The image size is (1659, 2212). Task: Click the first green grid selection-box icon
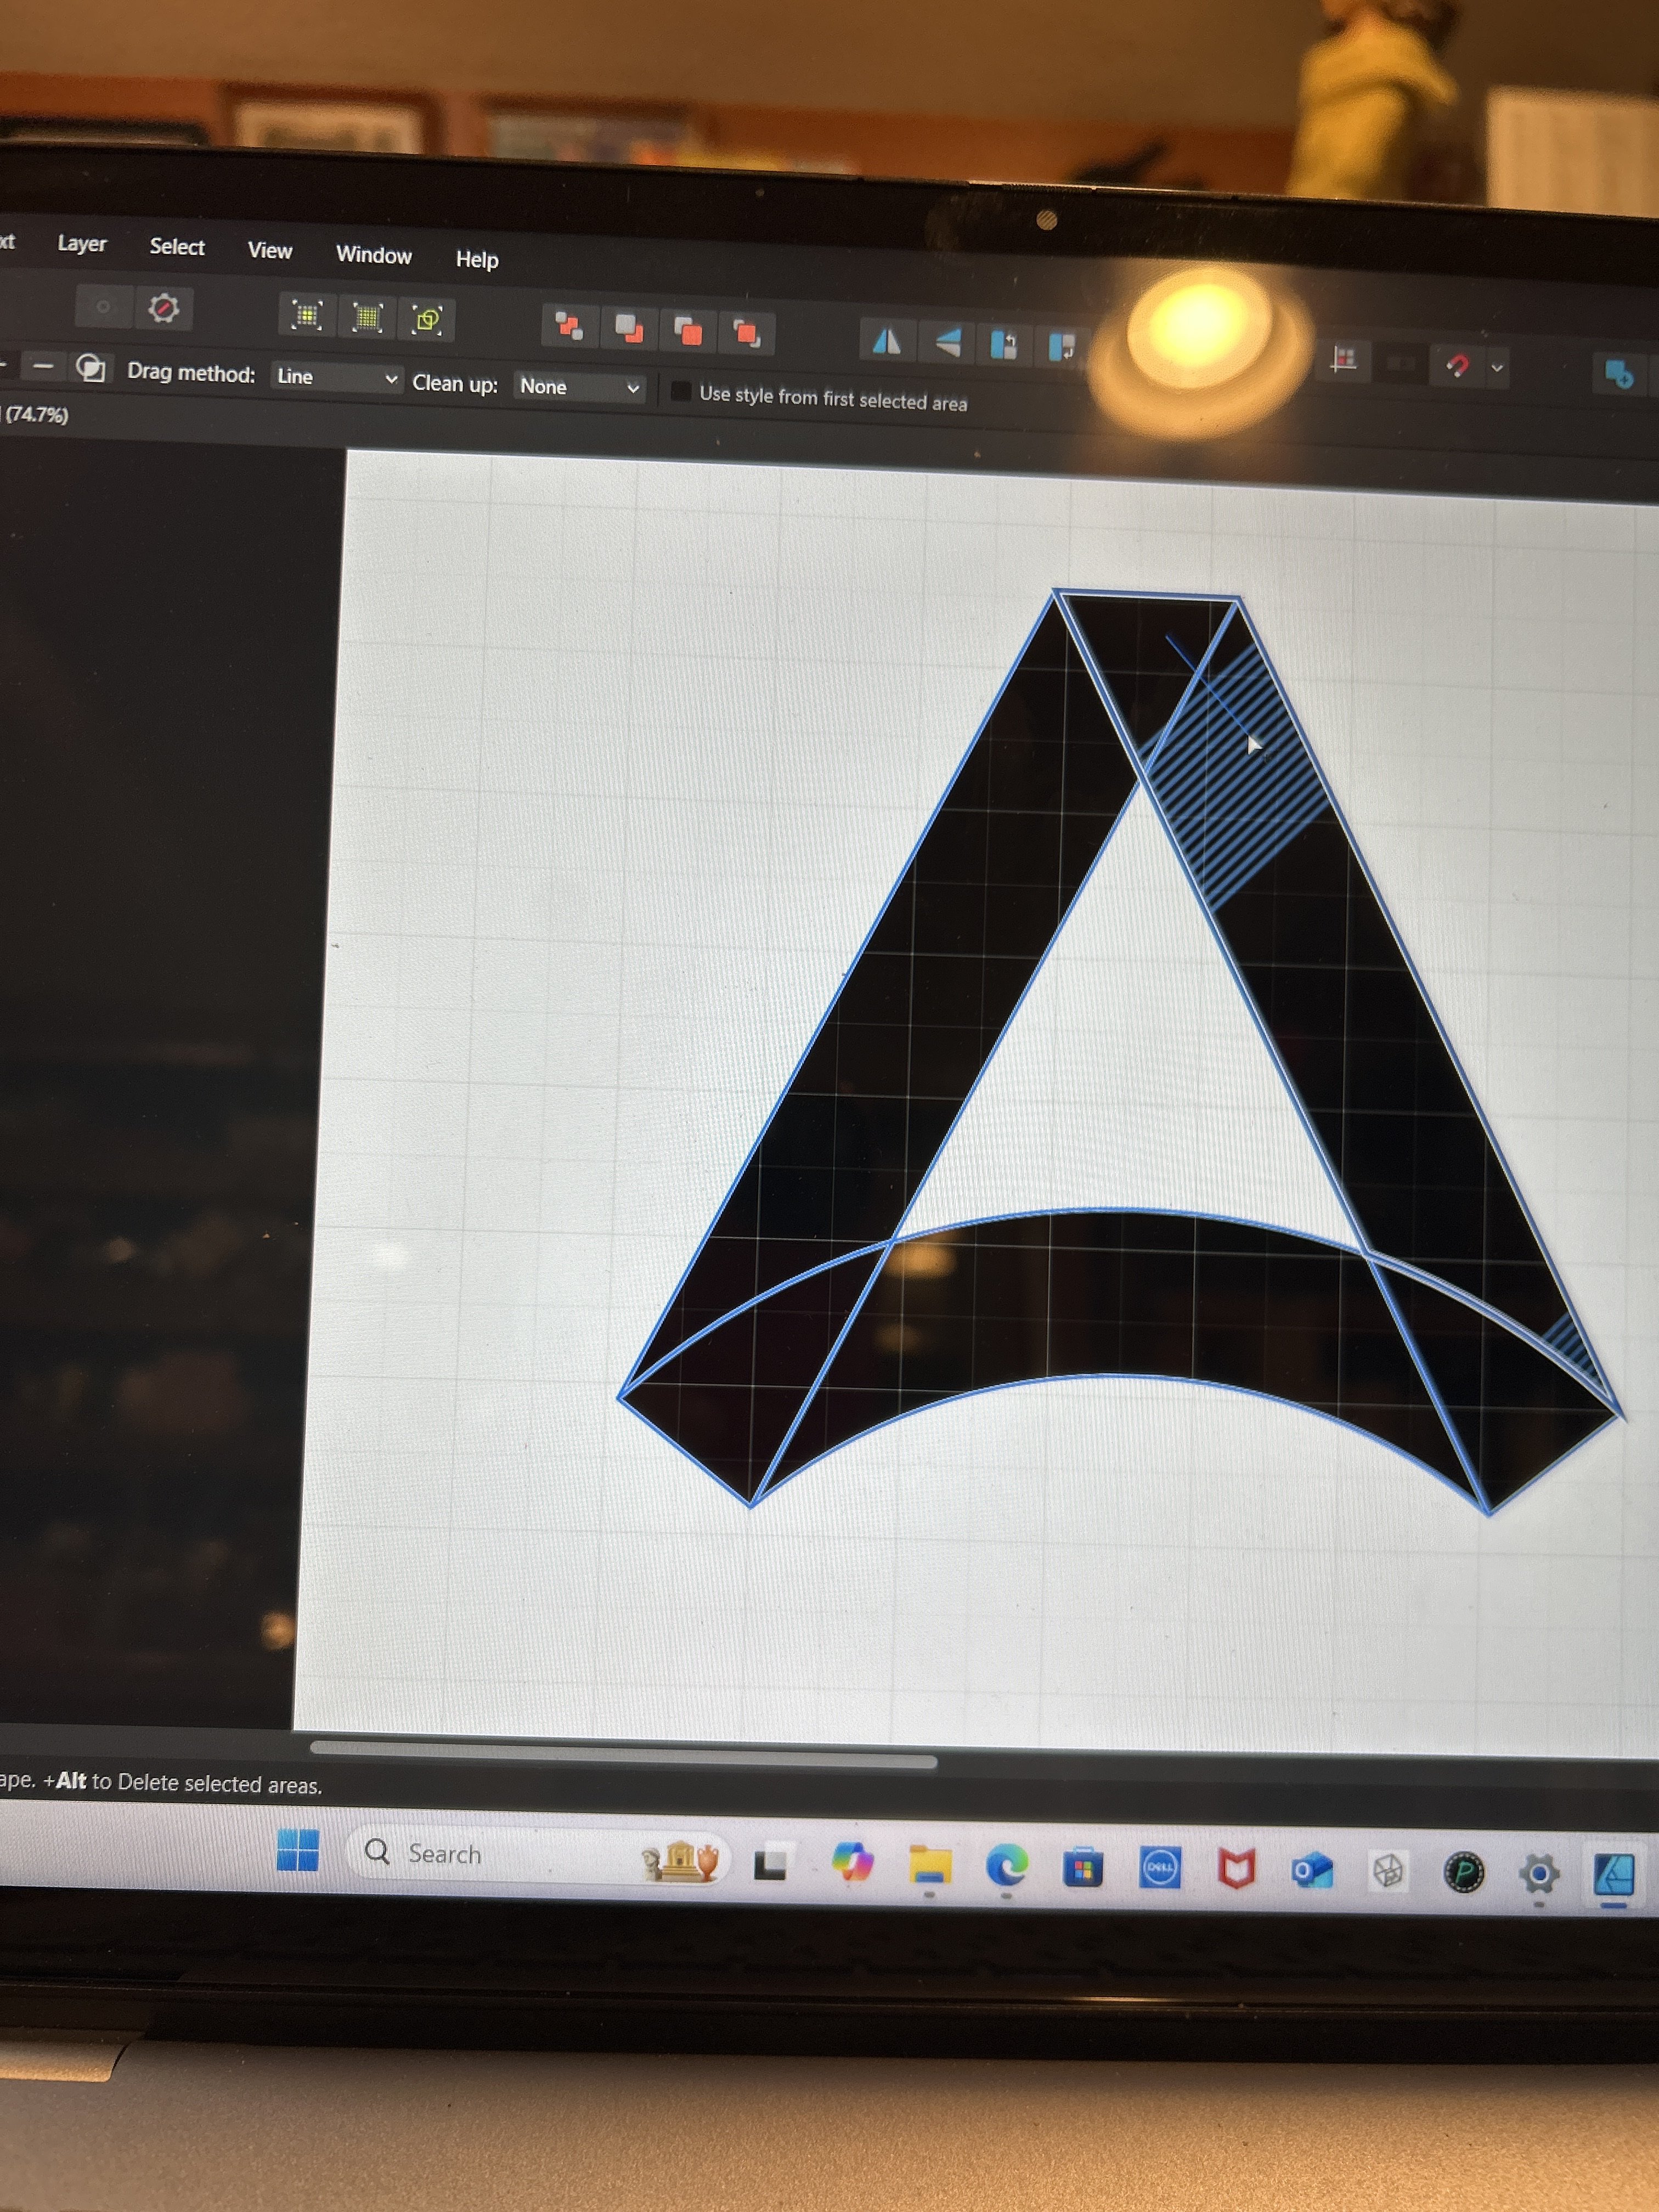pyautogui.click(x=307, y=316)
